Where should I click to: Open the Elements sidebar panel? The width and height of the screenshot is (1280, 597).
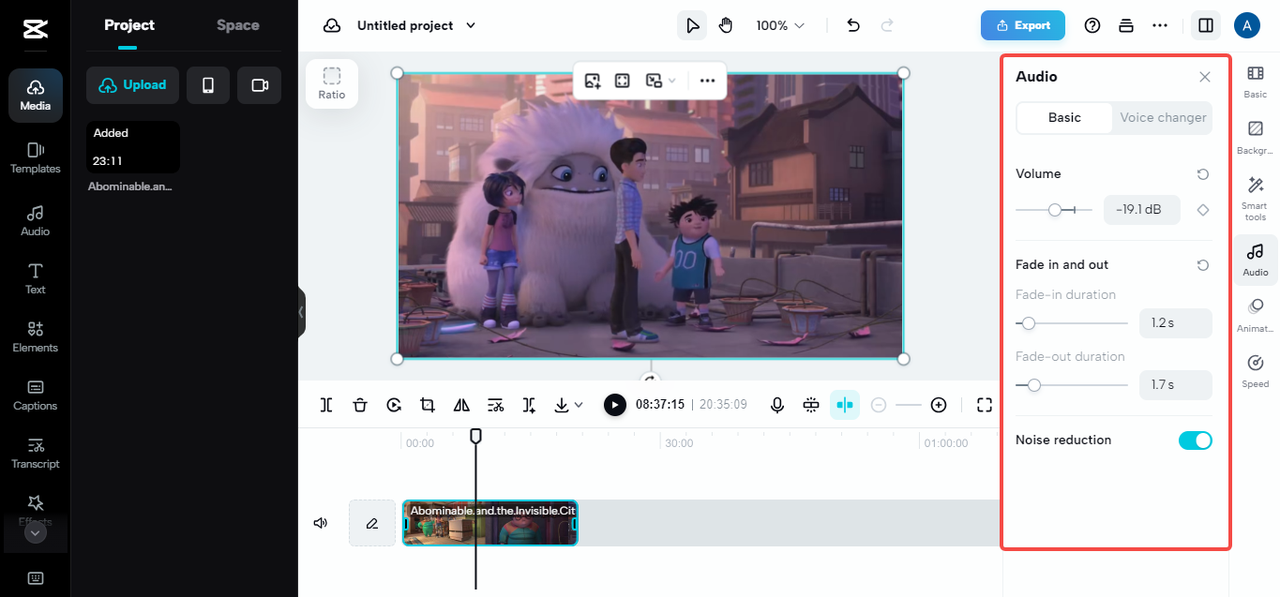pos(35,337)
